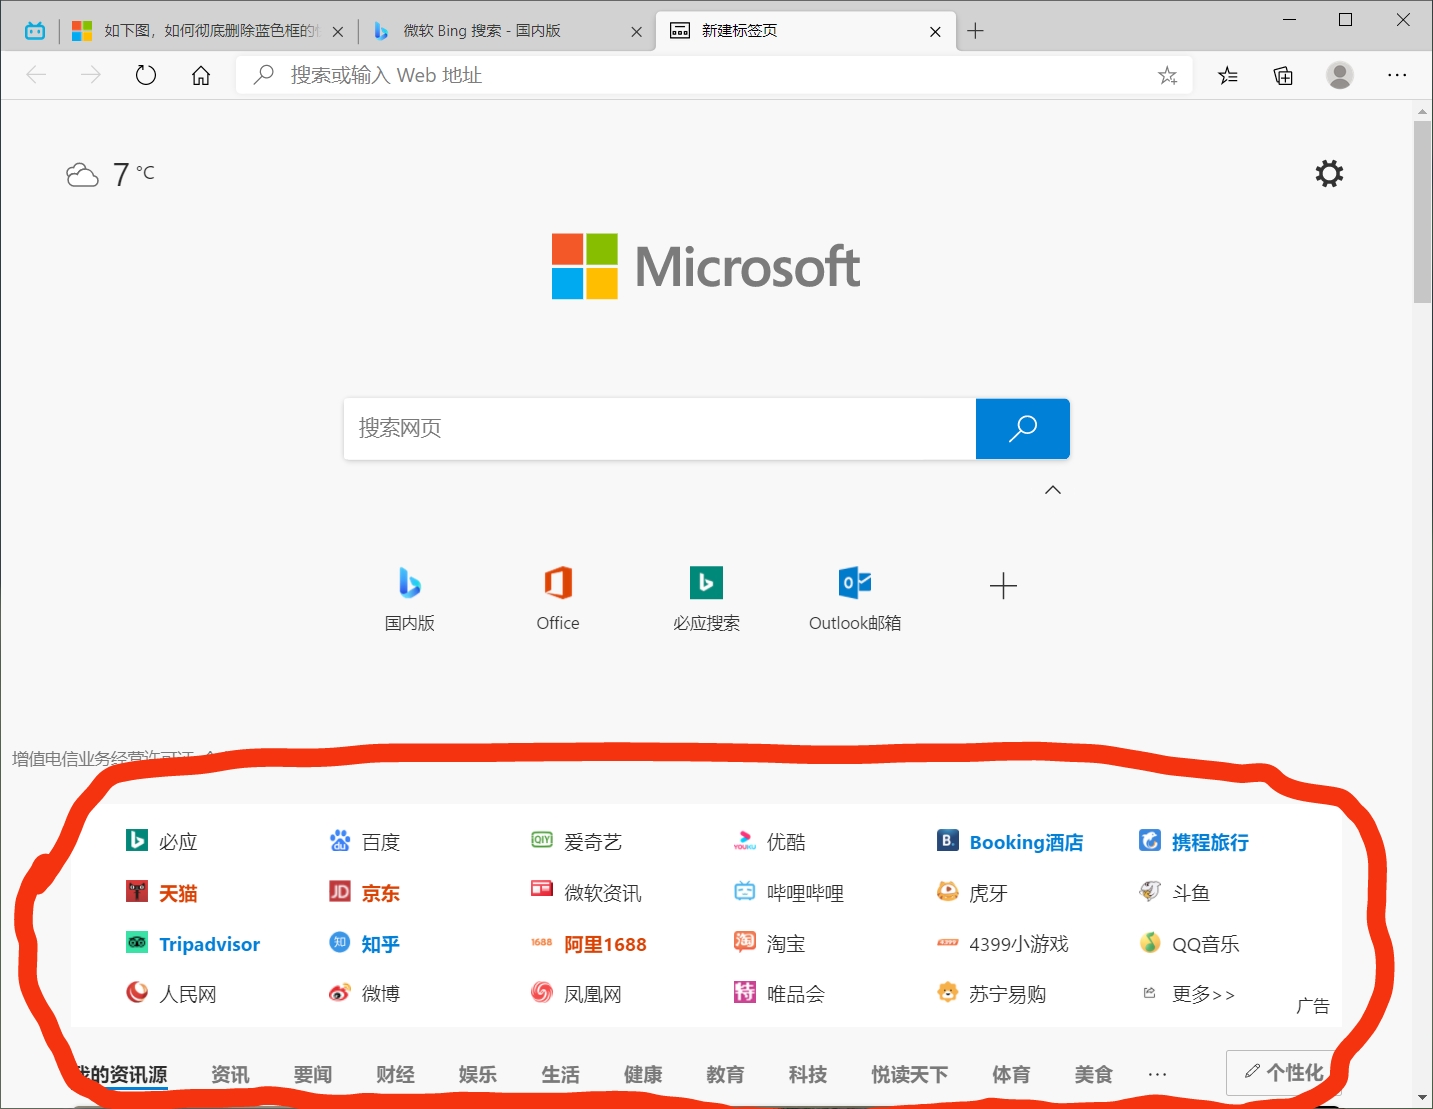Select the 生活 news tab
1433x1109 pixels.
point(560,1074)
